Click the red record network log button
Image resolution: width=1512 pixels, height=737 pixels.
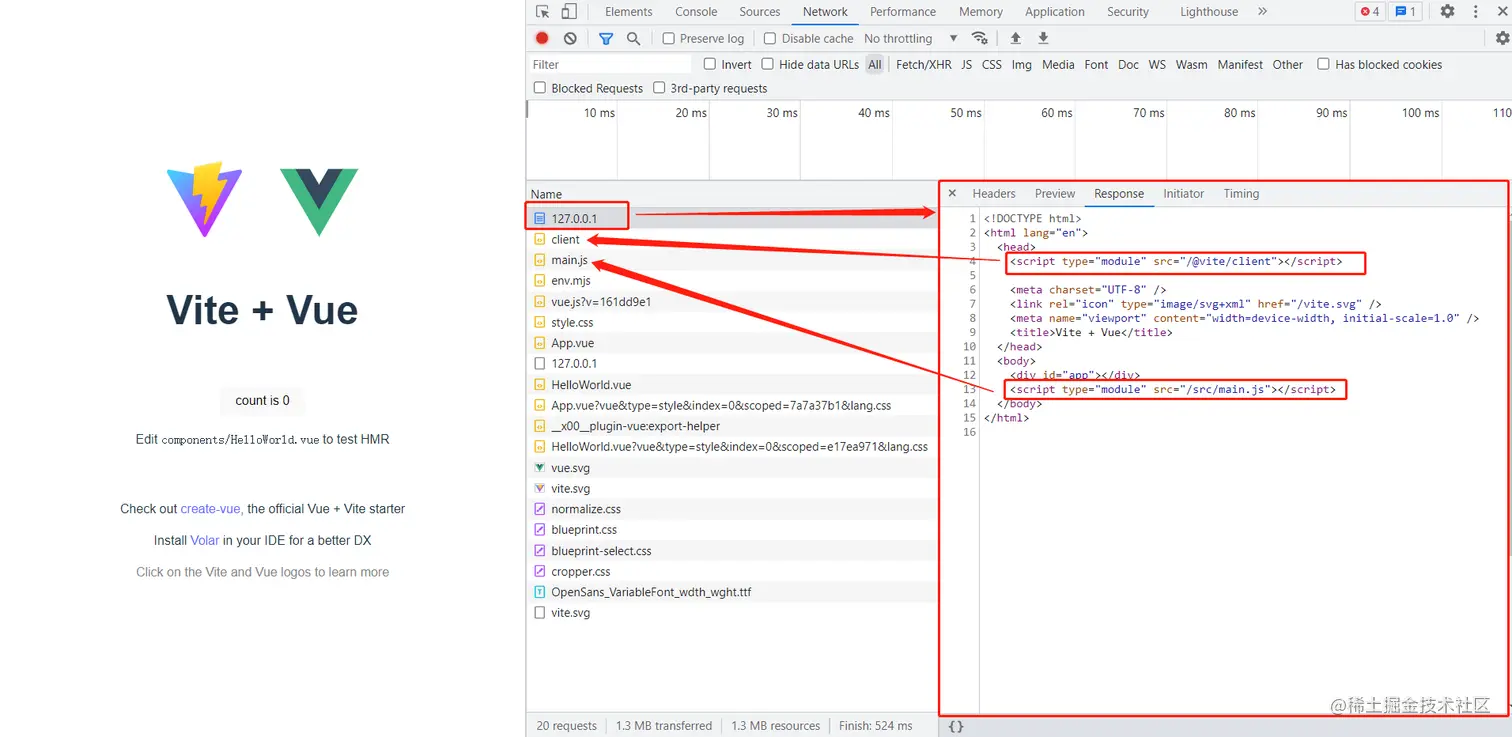(542, 38)
